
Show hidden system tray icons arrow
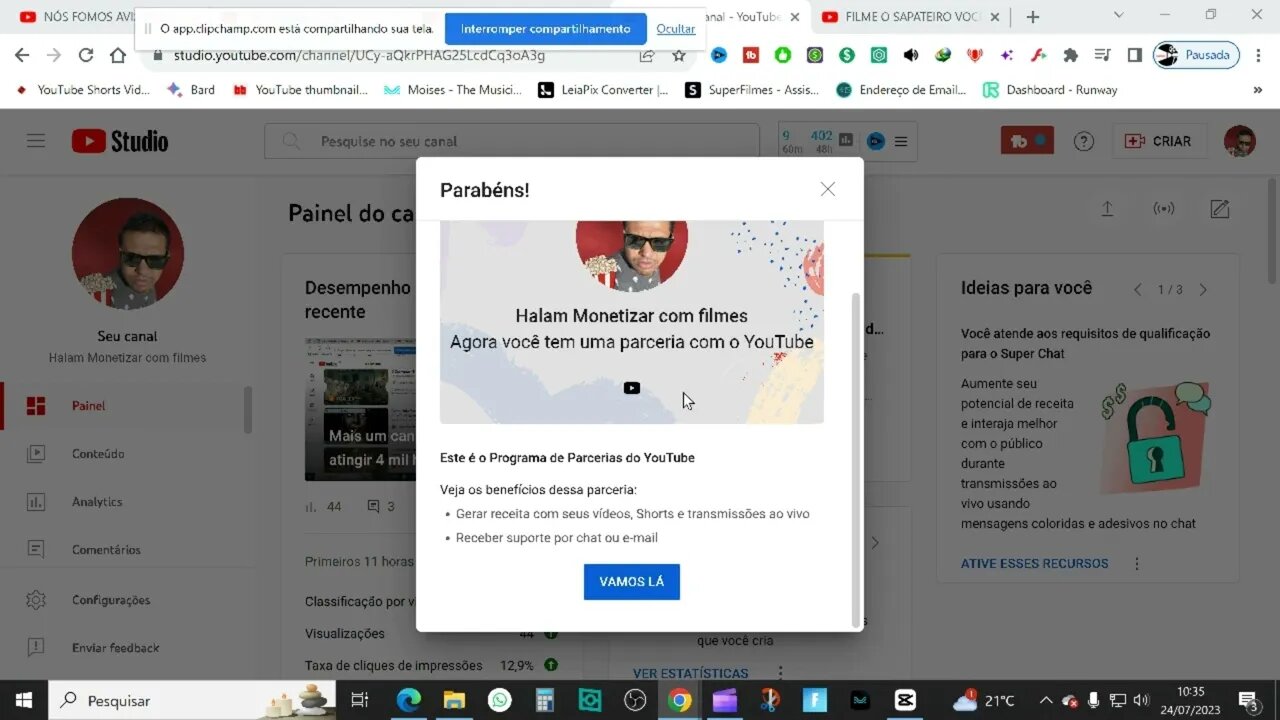(1046, 700)
